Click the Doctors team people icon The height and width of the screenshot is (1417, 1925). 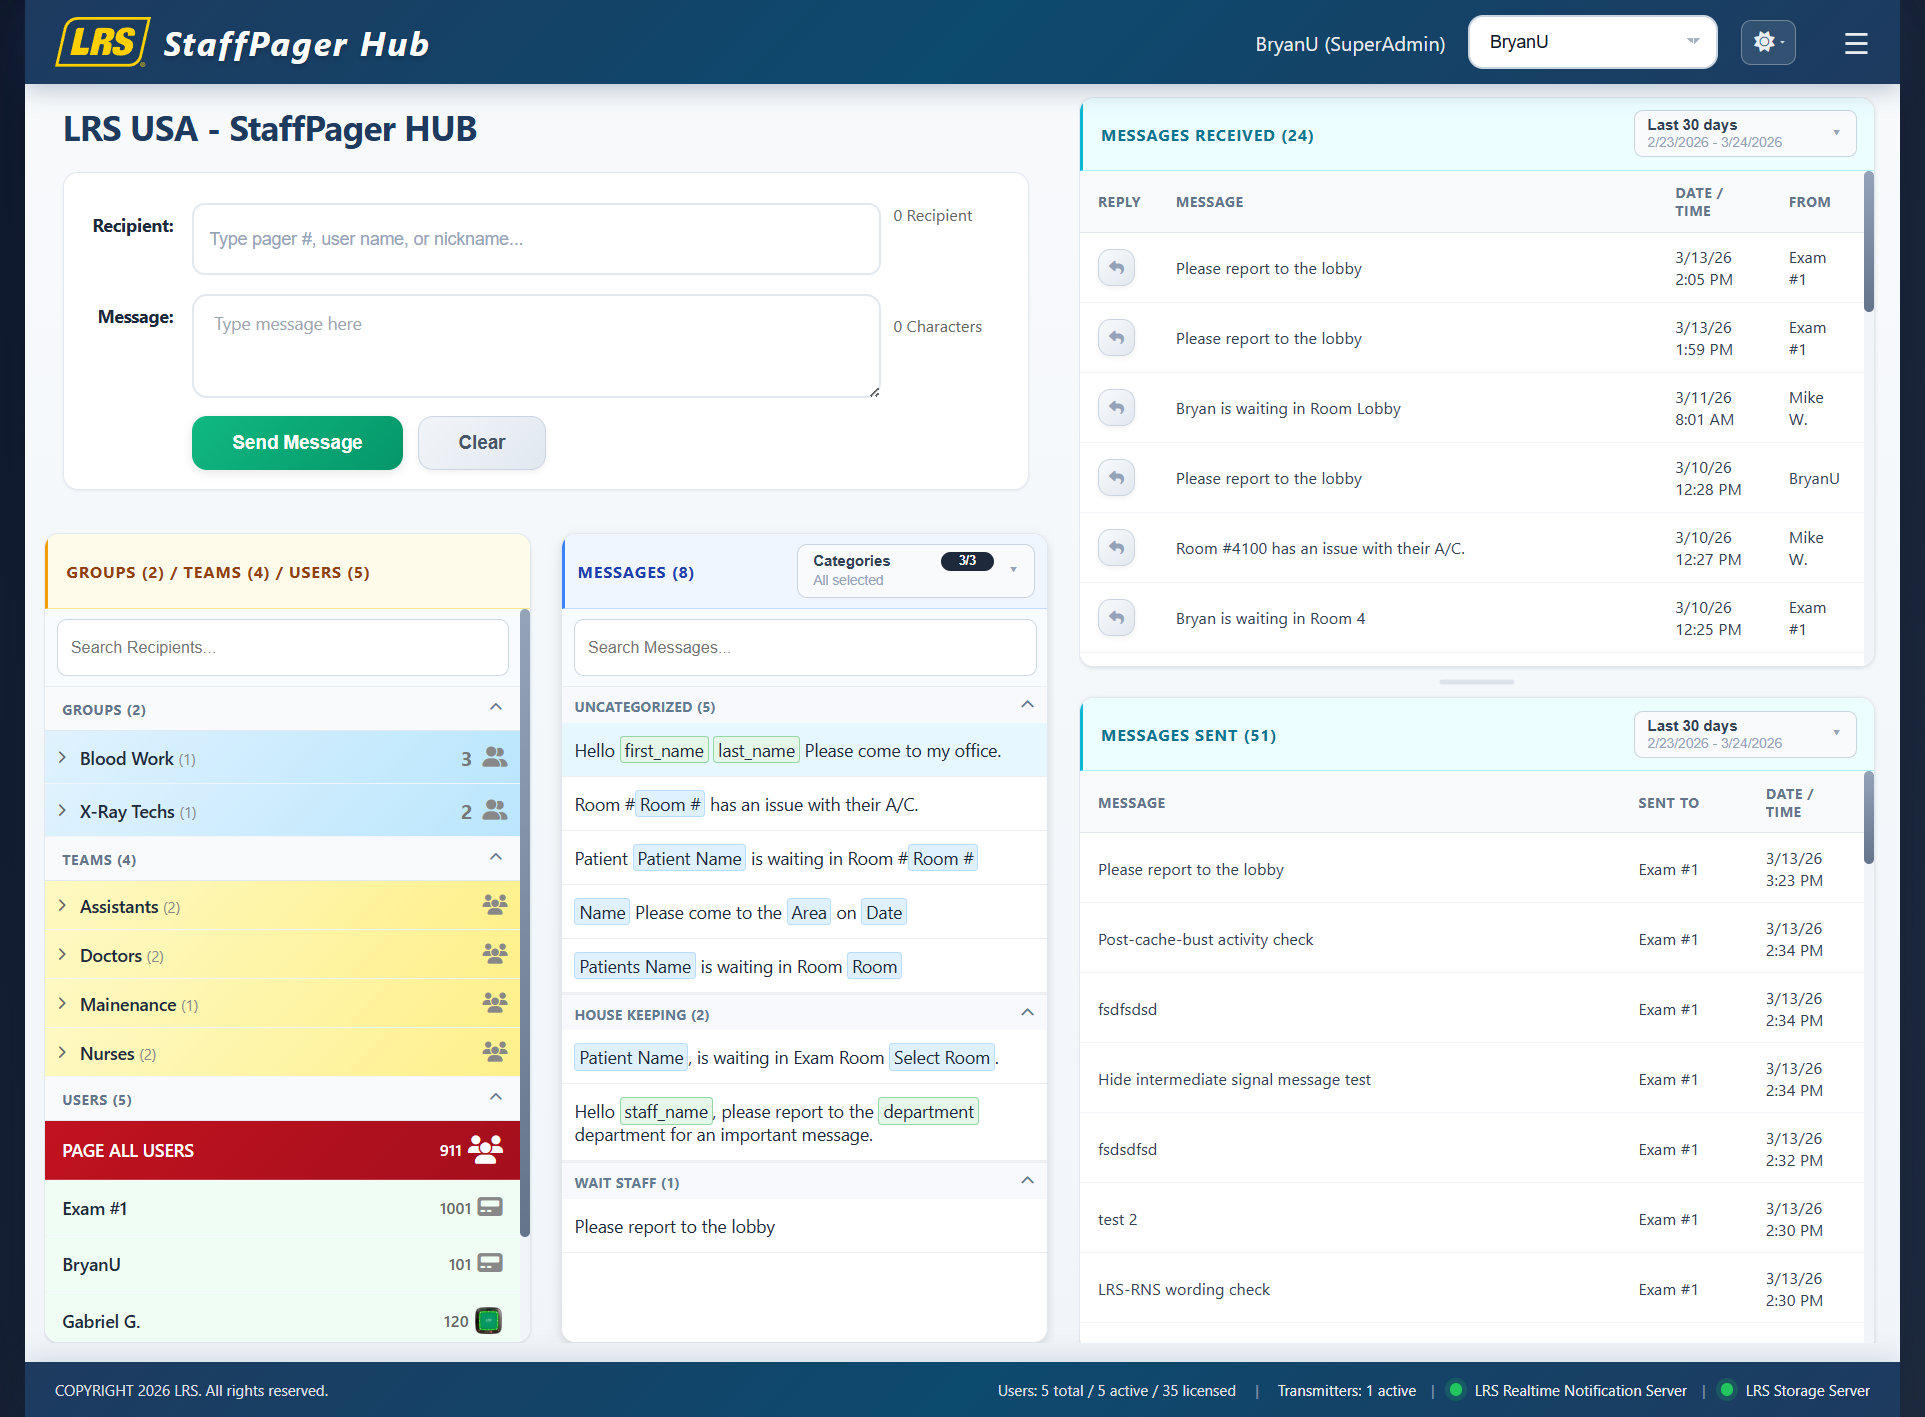(x=495, y=954)
